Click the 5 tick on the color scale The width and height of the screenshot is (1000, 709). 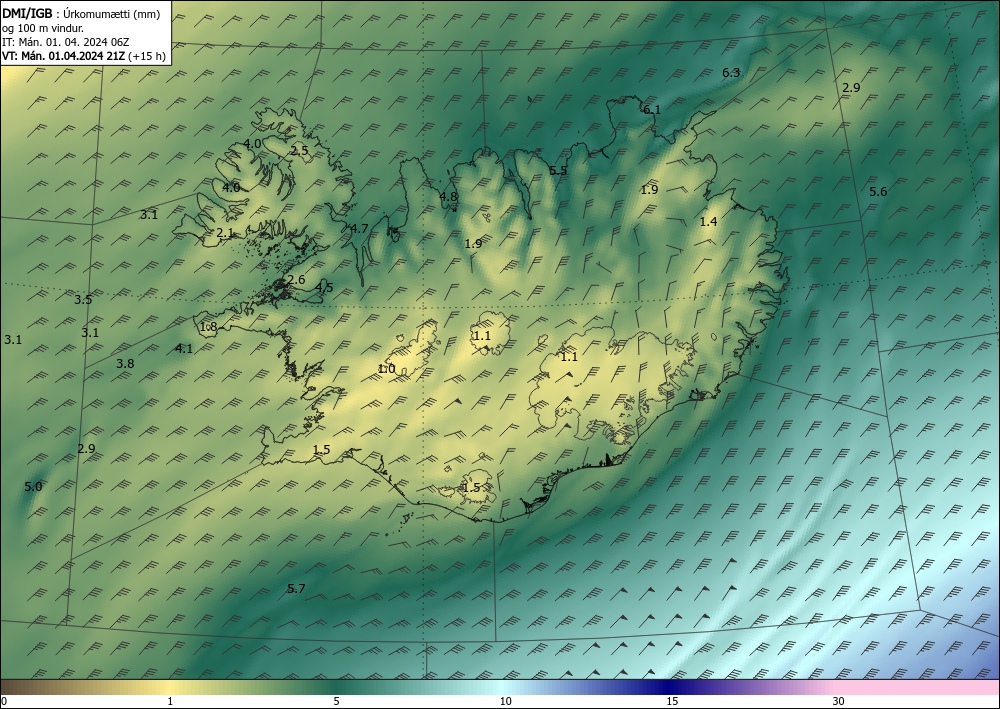coord(336,701)
